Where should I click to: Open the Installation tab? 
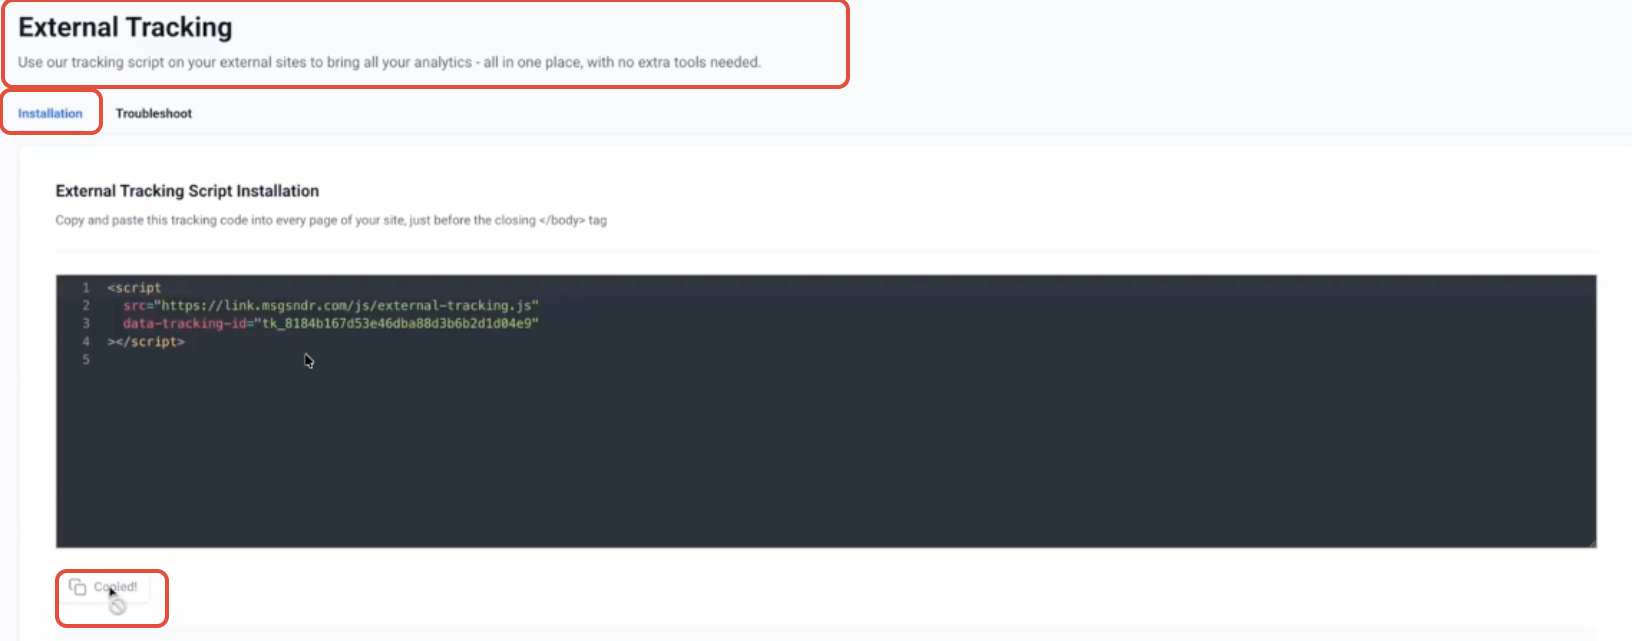(x=50, y=113)
